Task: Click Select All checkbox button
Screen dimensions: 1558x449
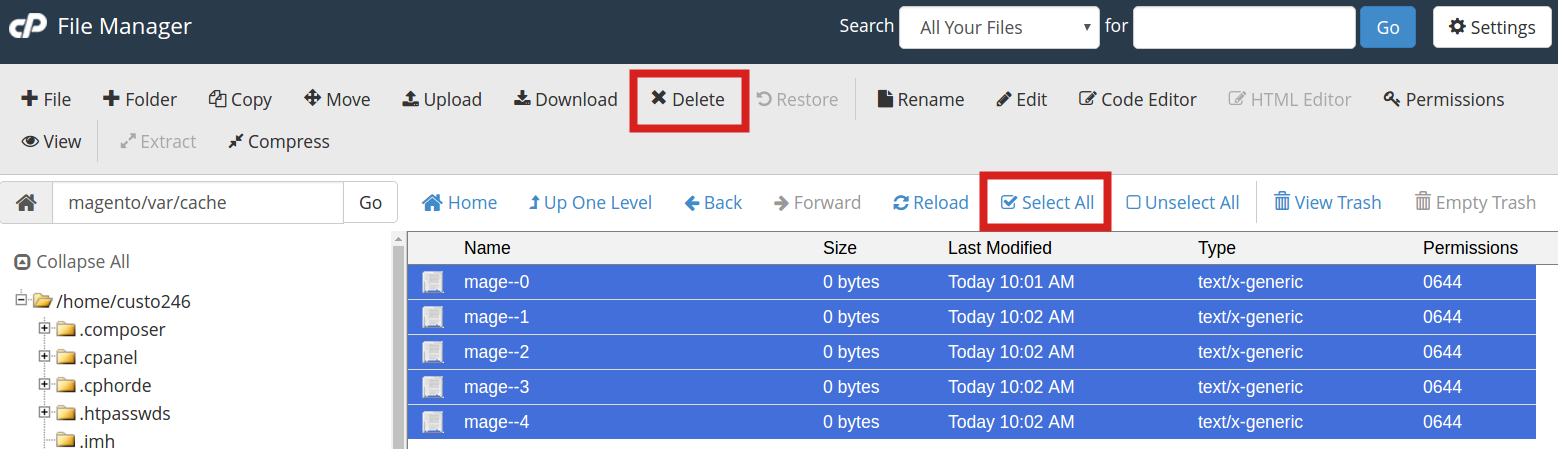Action: pyautogui.click(x=1047, y=202)
